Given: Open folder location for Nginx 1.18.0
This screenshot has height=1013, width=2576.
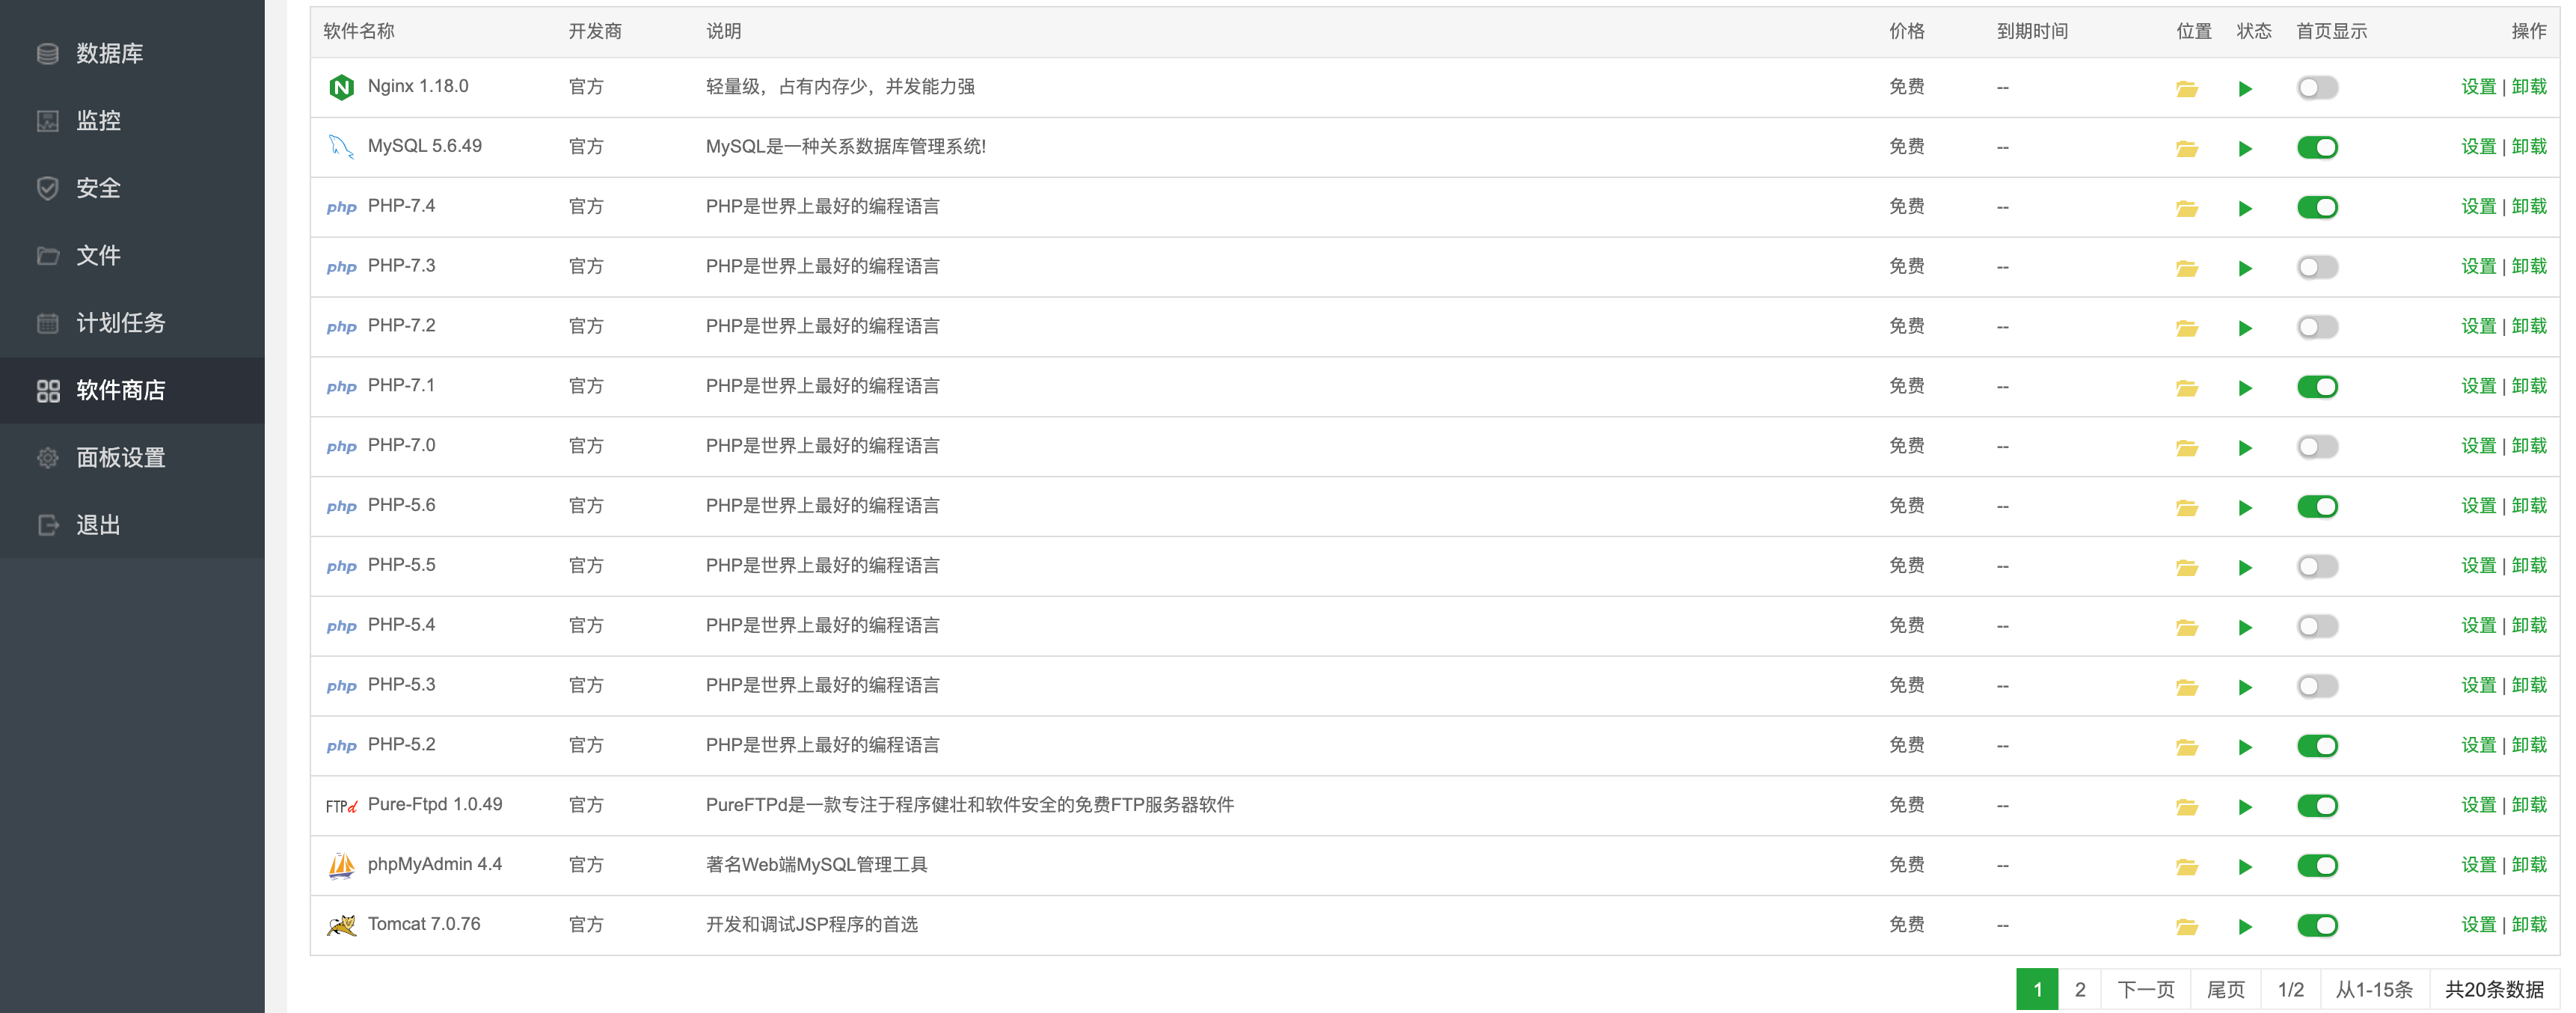Looking at the screenshot, I should [x=2187, y=88].
